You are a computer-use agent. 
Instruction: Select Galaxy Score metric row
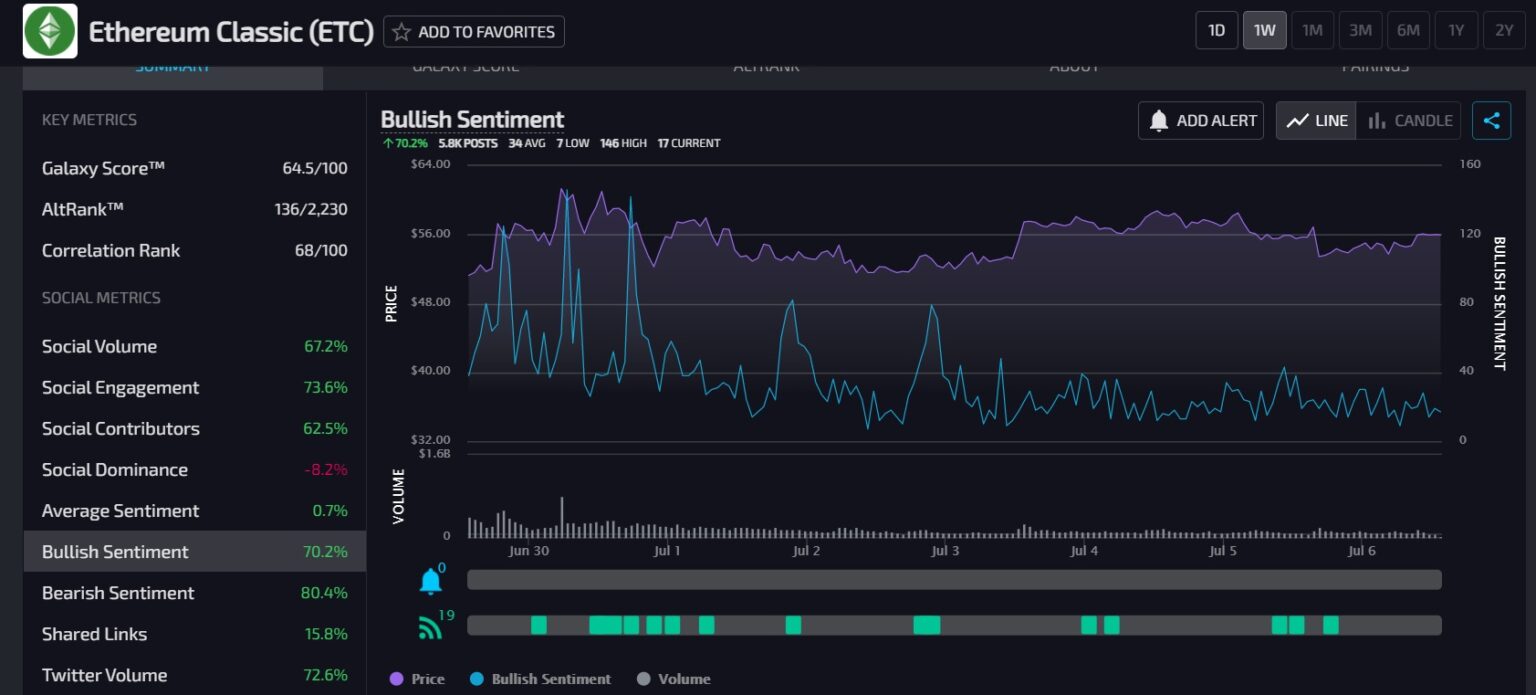[x=195, y=168]
